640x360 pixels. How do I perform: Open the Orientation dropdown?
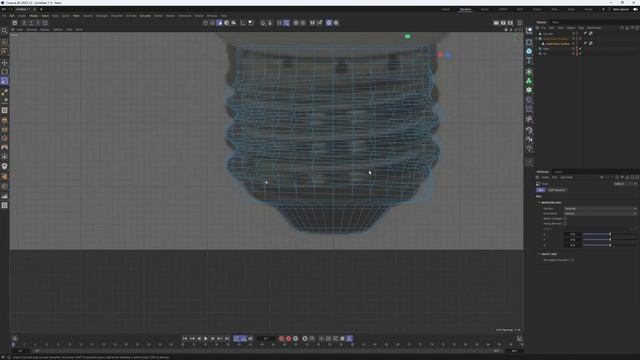pos(600,213)
